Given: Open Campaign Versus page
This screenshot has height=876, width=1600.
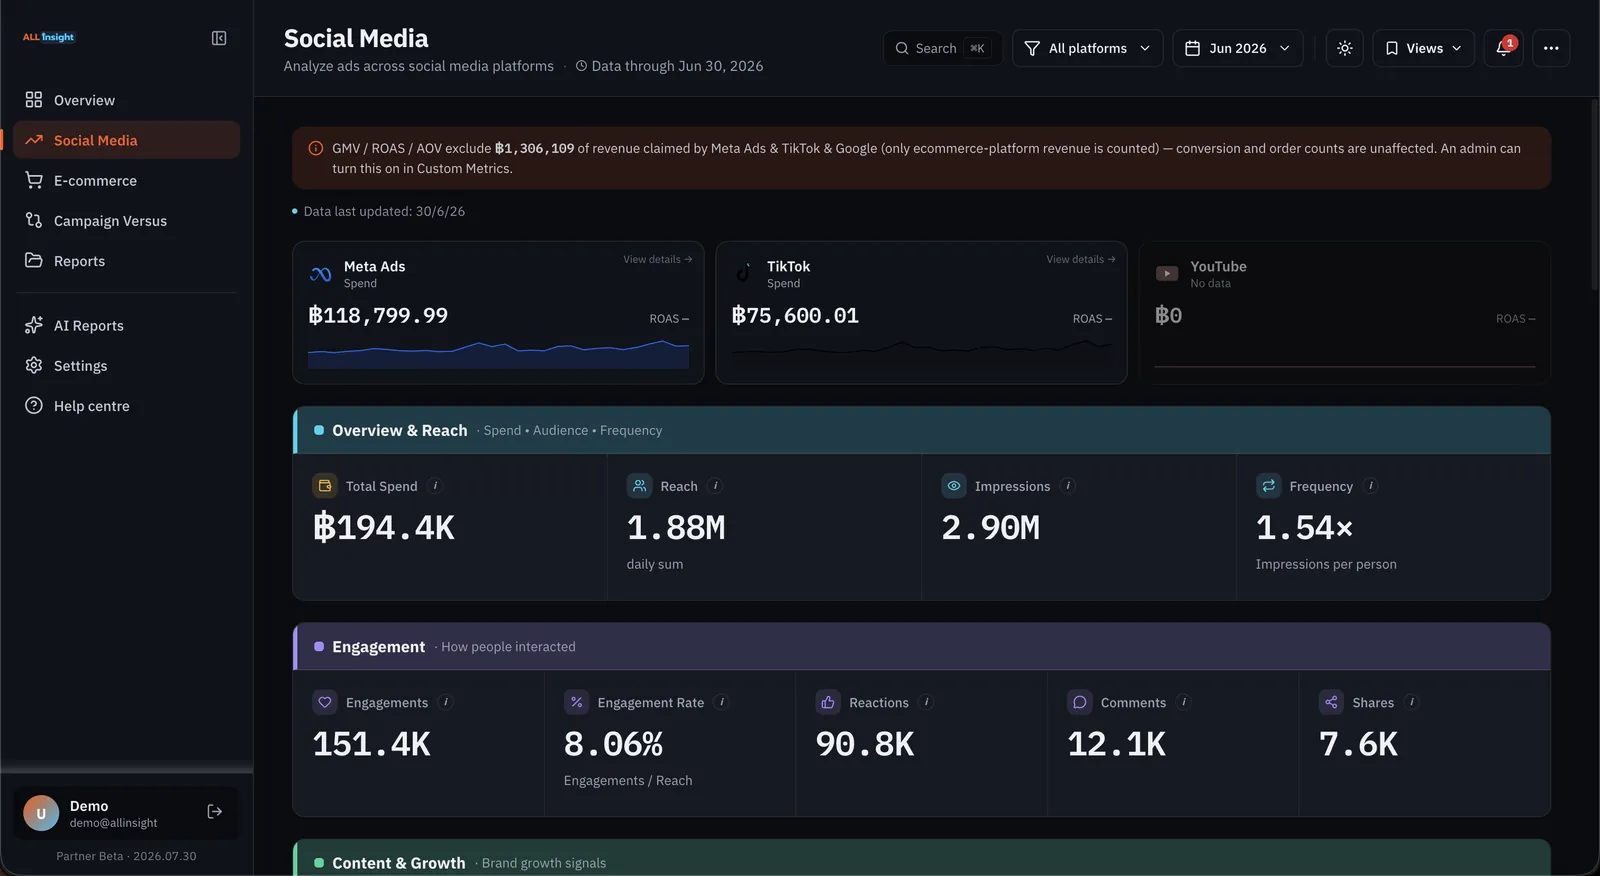Looking at the screenshot, I should click(x=126, y=221).
